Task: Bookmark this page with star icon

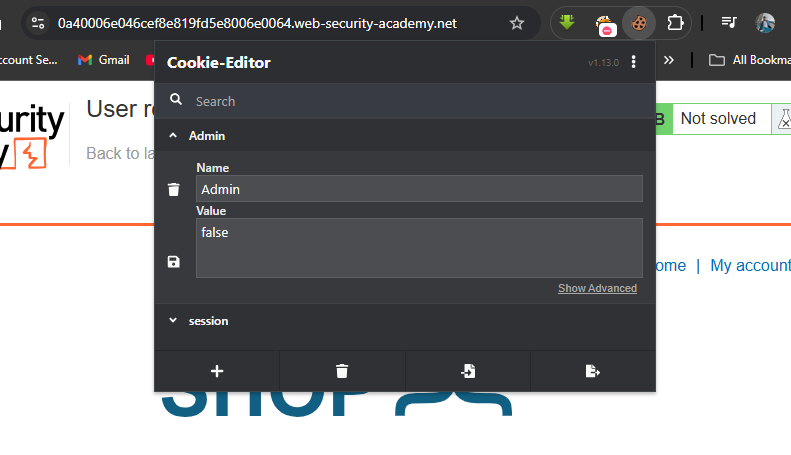Action: pyautogui.click(x=517, y=23)
